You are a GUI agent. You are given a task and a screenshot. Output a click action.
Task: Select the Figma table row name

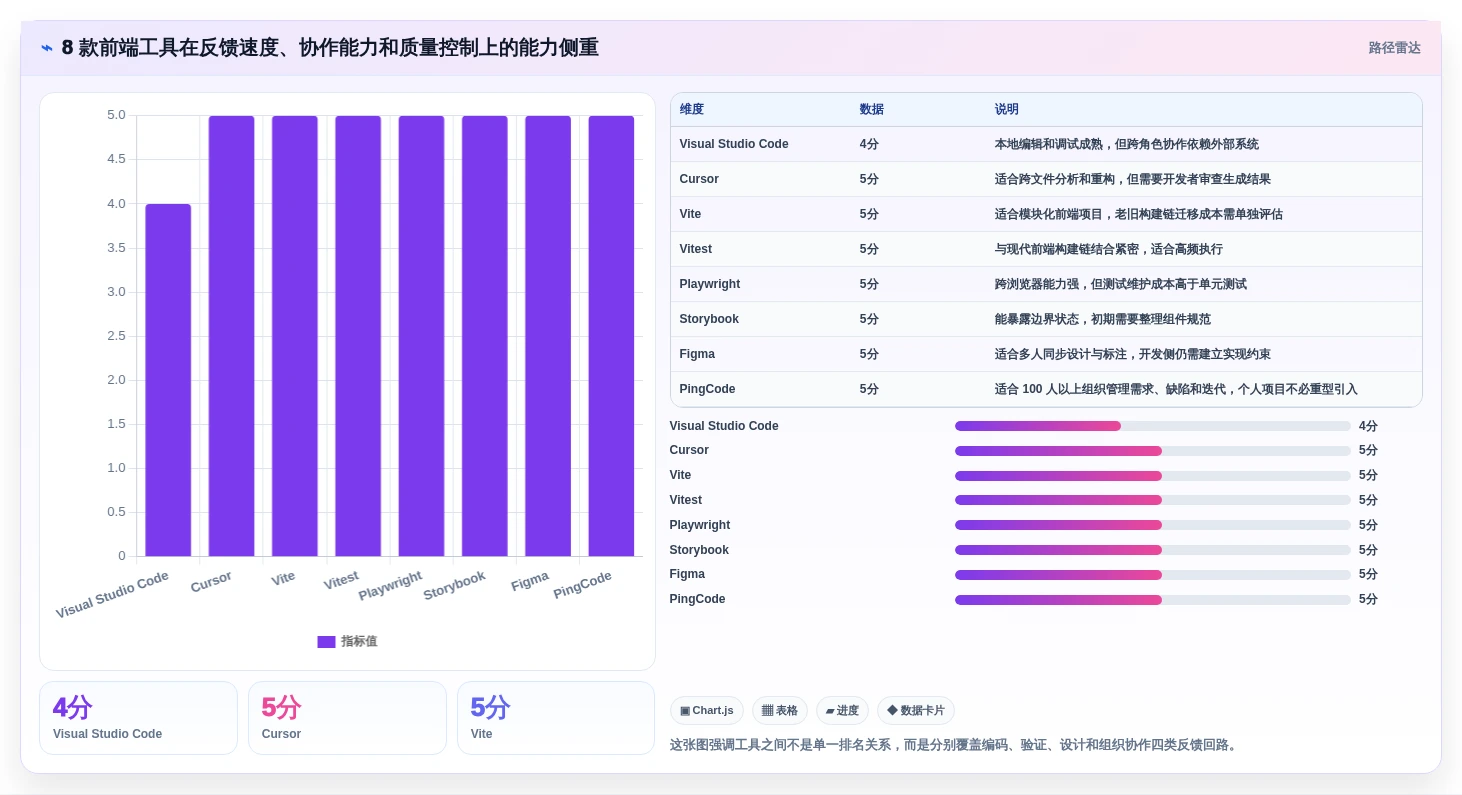pos(697,354)
